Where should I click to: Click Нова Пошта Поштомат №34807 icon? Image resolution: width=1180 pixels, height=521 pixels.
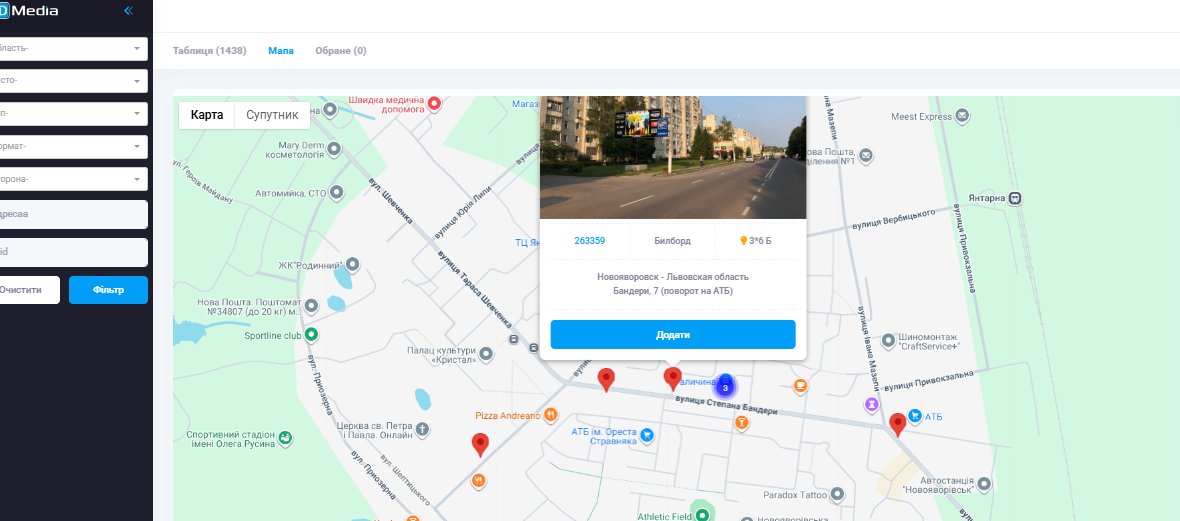tap(311, 306)
